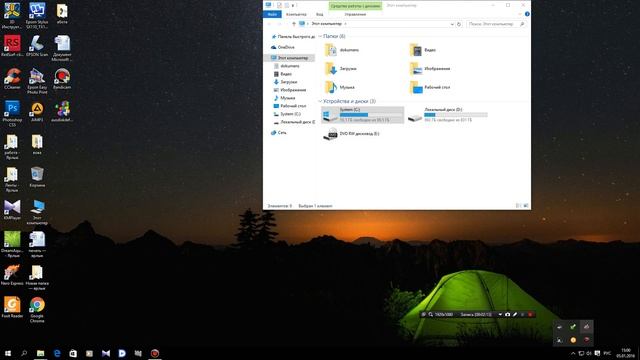Select Этот компьютер desktop icon
The width and height of the screenshot is (640, 360).
(37, 212)
